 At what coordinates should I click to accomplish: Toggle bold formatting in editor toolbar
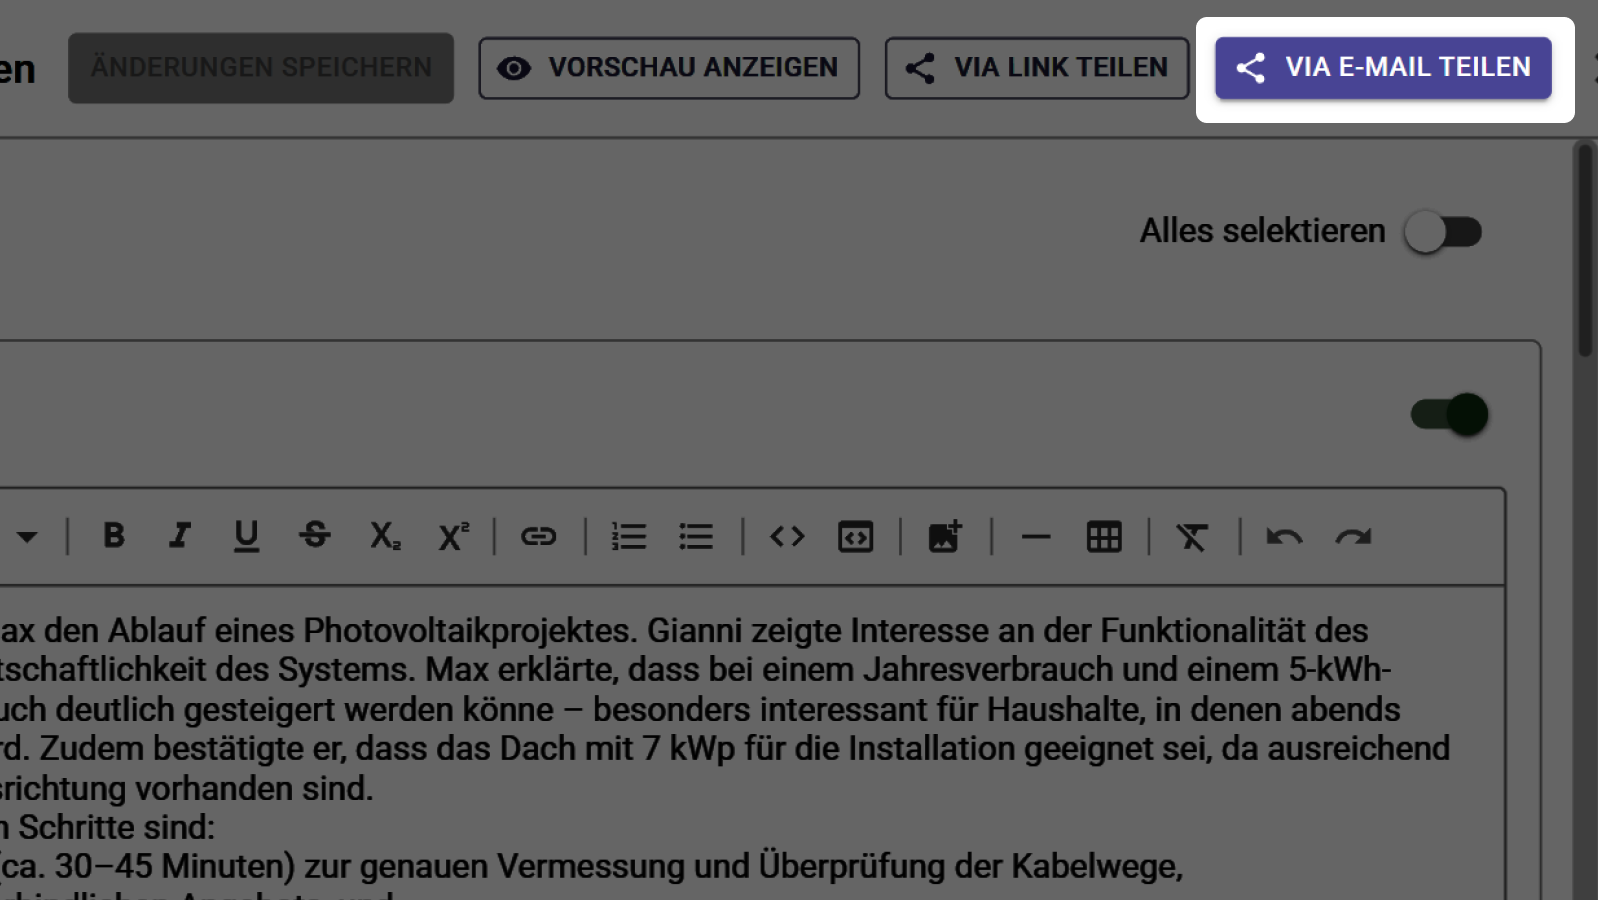point(114,536)
